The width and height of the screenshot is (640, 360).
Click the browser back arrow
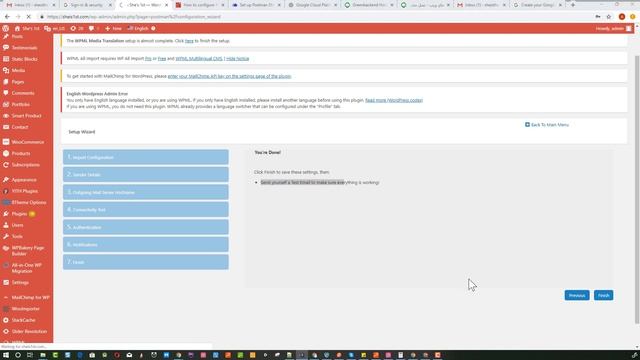(7, 17)
